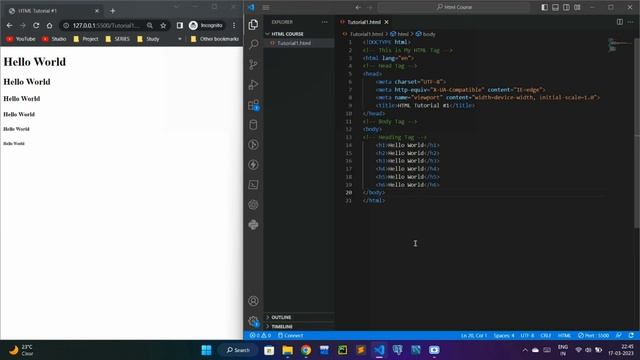Click the zoom magnifier in Chrome address bar
This screenshot has width=640, height=360.
tap(150, 25)
